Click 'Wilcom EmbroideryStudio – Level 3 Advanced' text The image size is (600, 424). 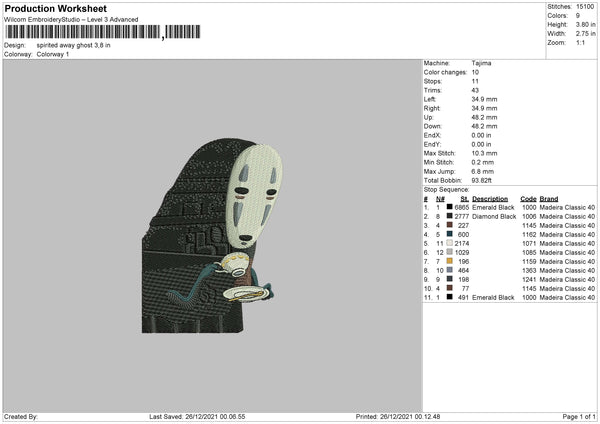click(71, 19)
